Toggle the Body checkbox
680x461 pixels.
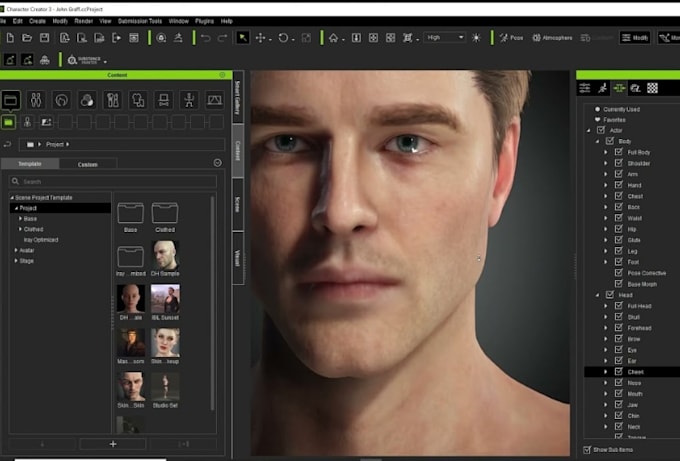coord(610,141)
